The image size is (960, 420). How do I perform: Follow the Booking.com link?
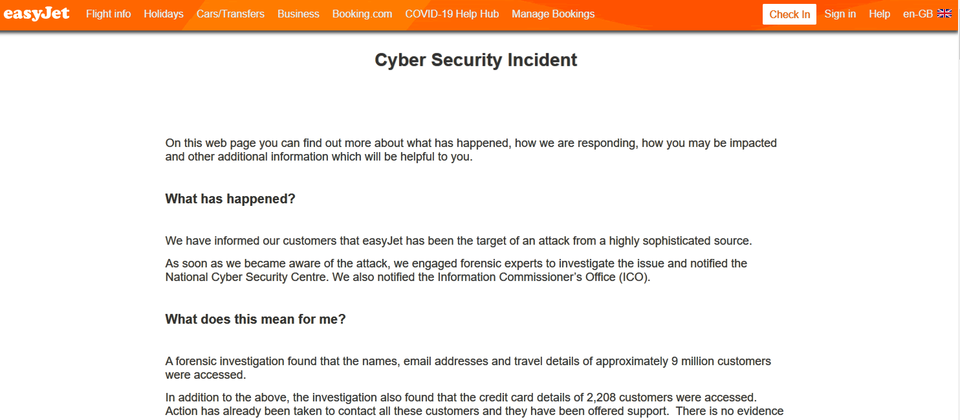362,14
